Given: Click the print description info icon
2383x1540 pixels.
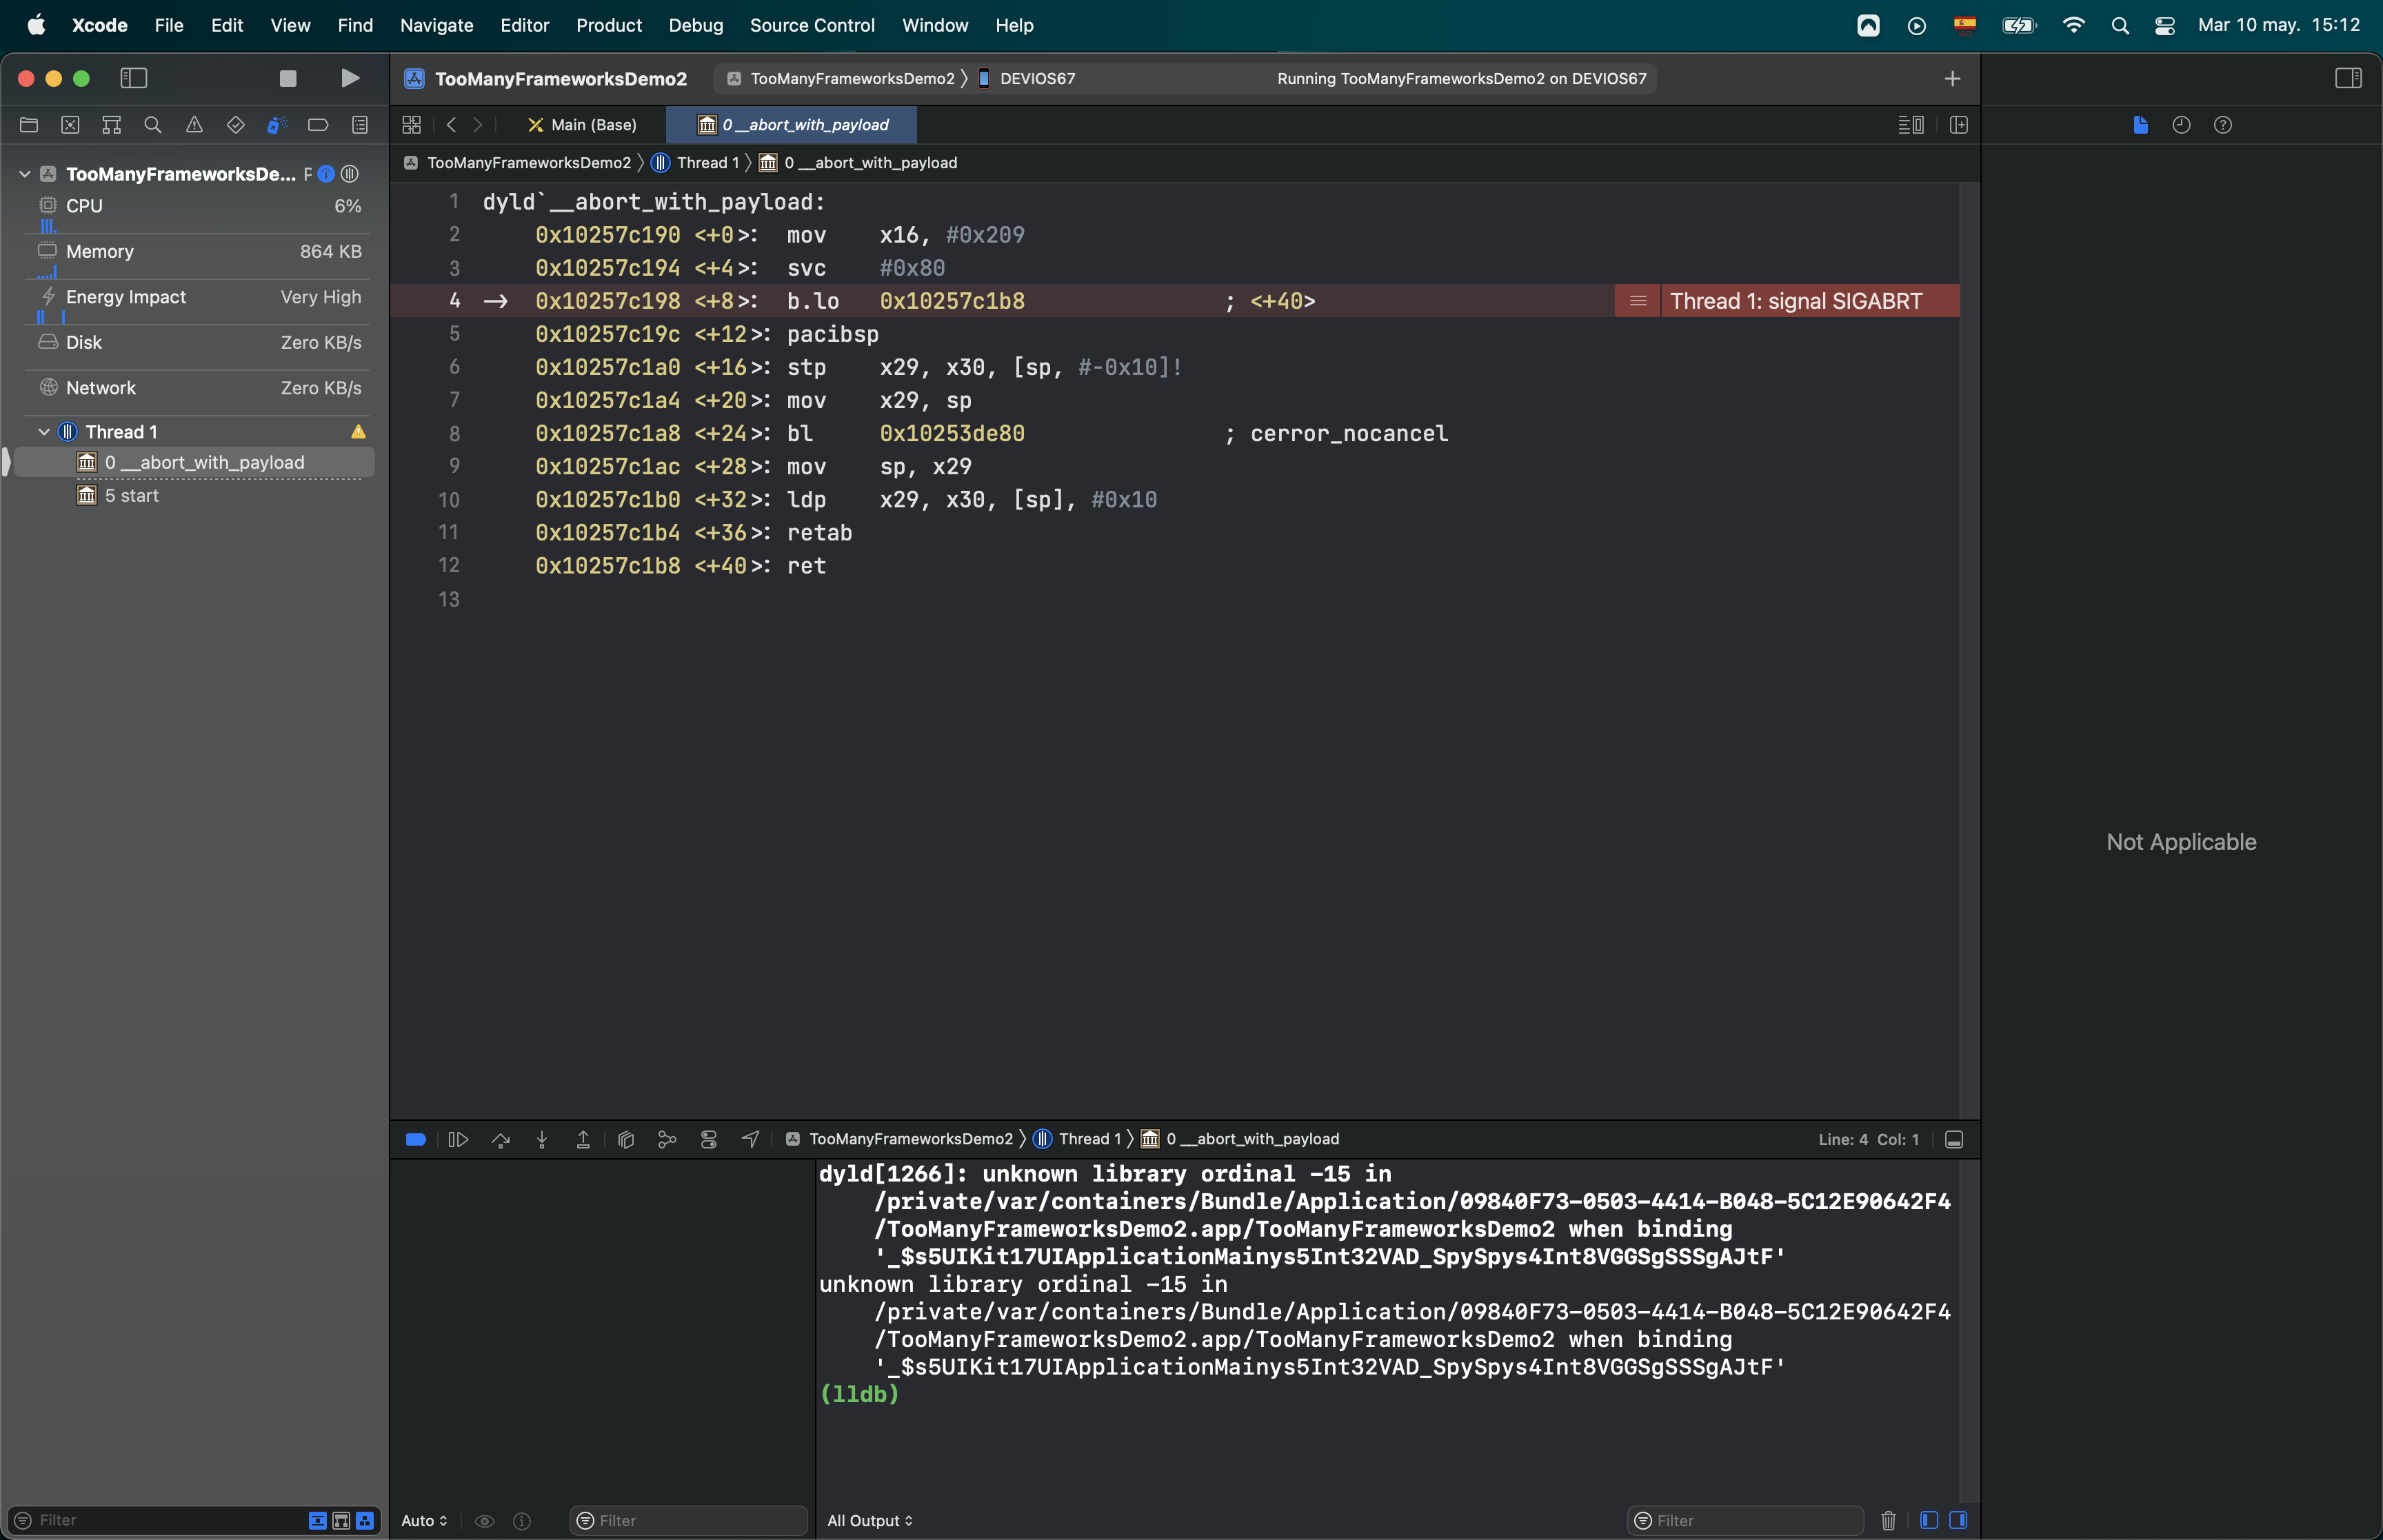Looking at the screenshot, I should (x=522, y=1520).
